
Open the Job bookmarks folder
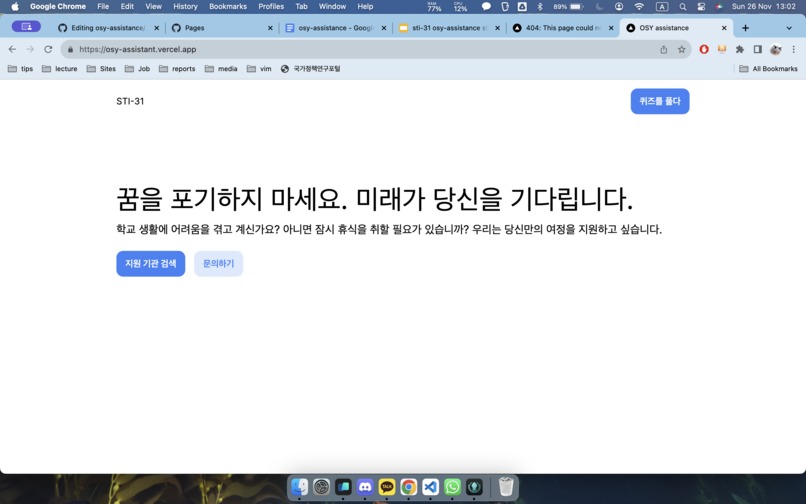[x=137, y=68]
